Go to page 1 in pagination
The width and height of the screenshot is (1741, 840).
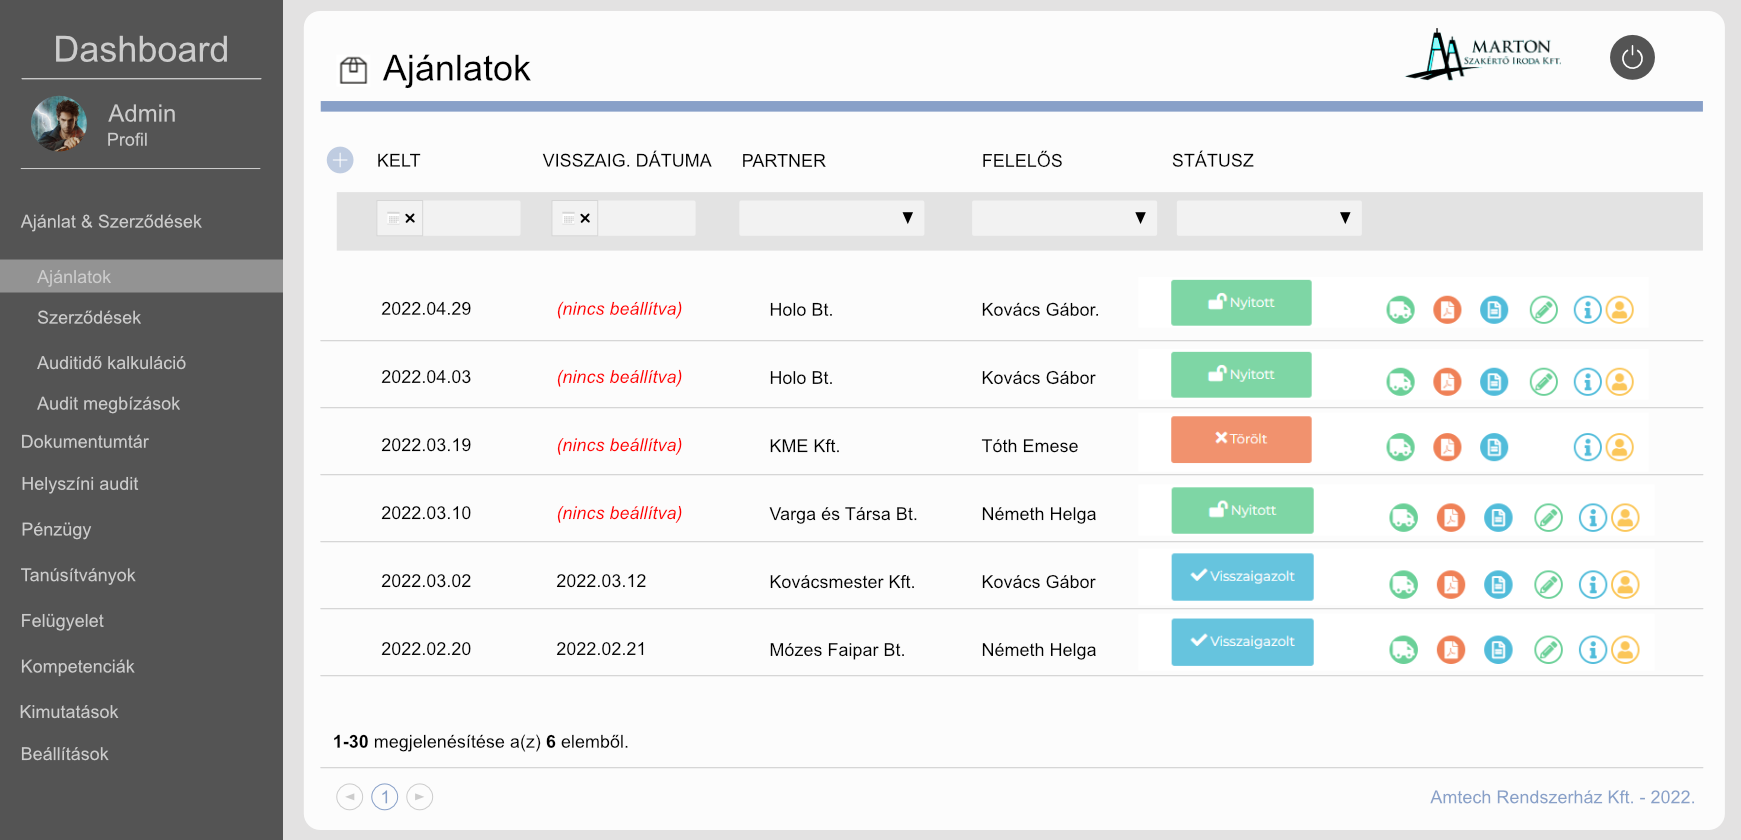tap(385, 797)
